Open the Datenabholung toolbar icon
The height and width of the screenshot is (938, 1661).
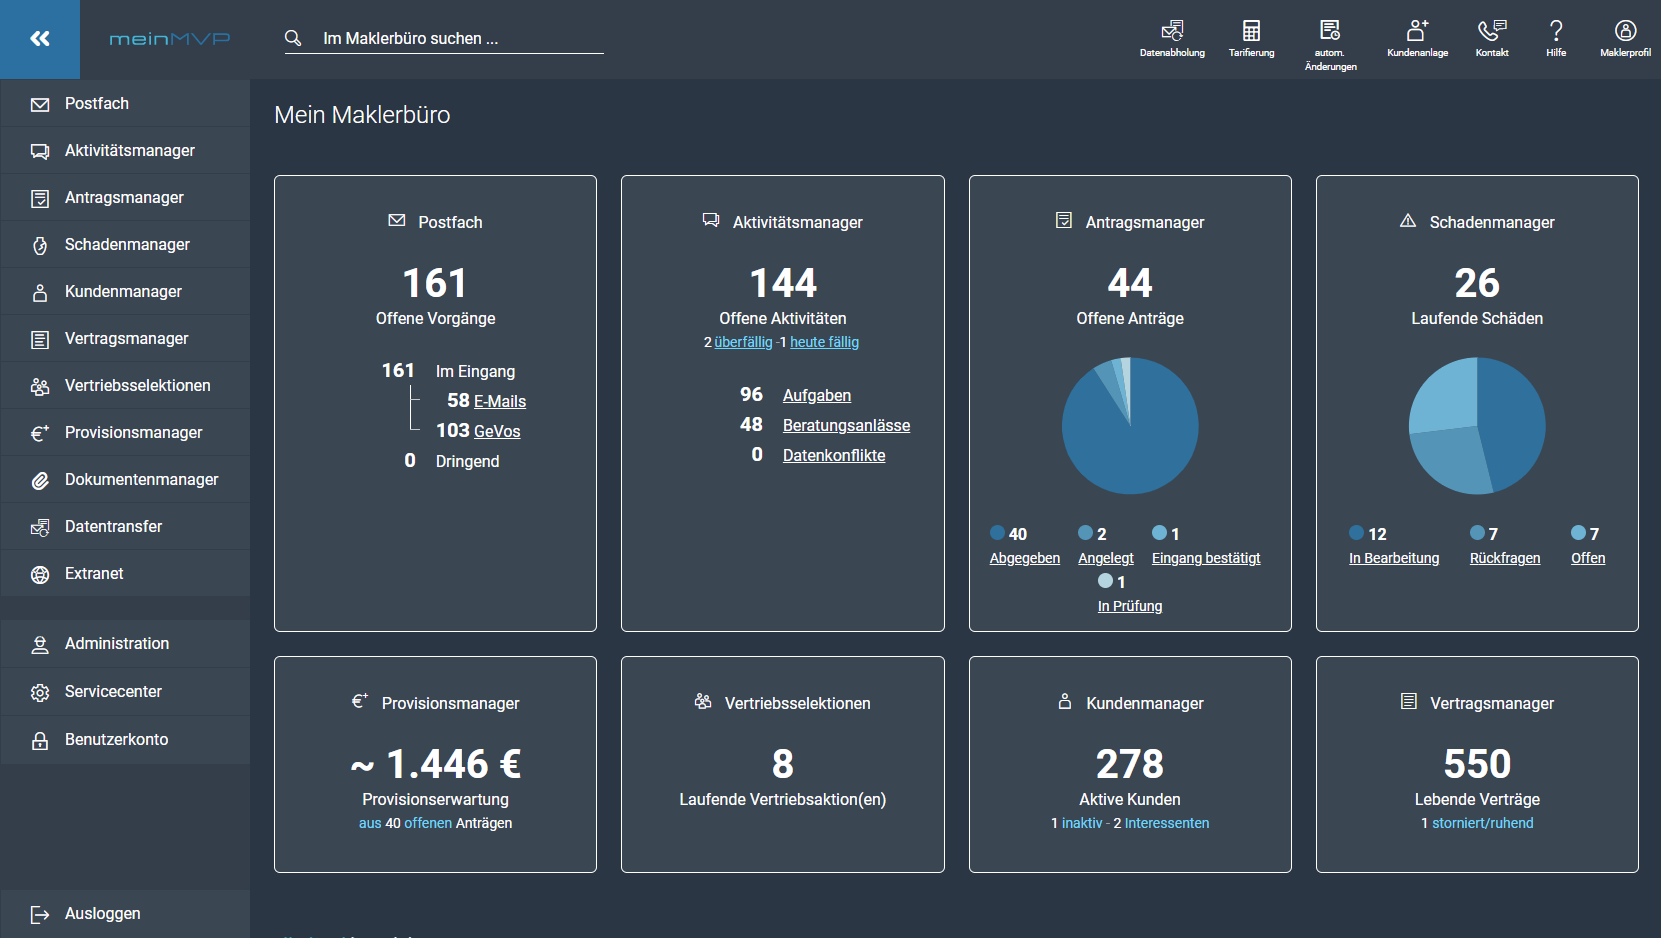(x=1172, y=38)
